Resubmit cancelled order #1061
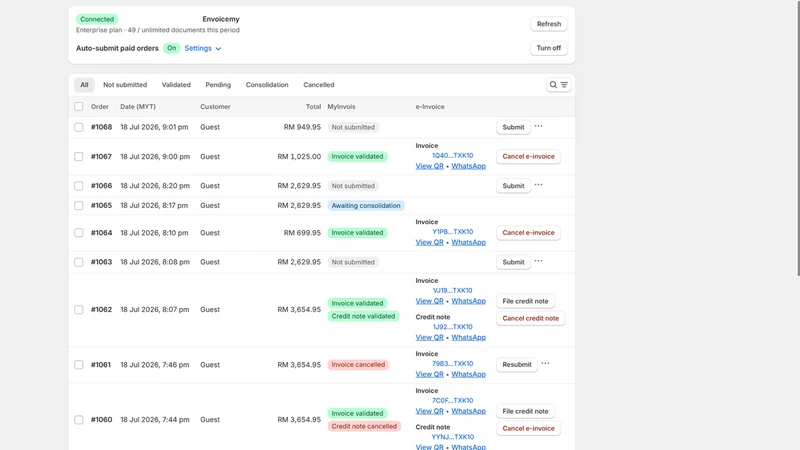Screen dimensions: 800x450 click(x=516, y=365)
